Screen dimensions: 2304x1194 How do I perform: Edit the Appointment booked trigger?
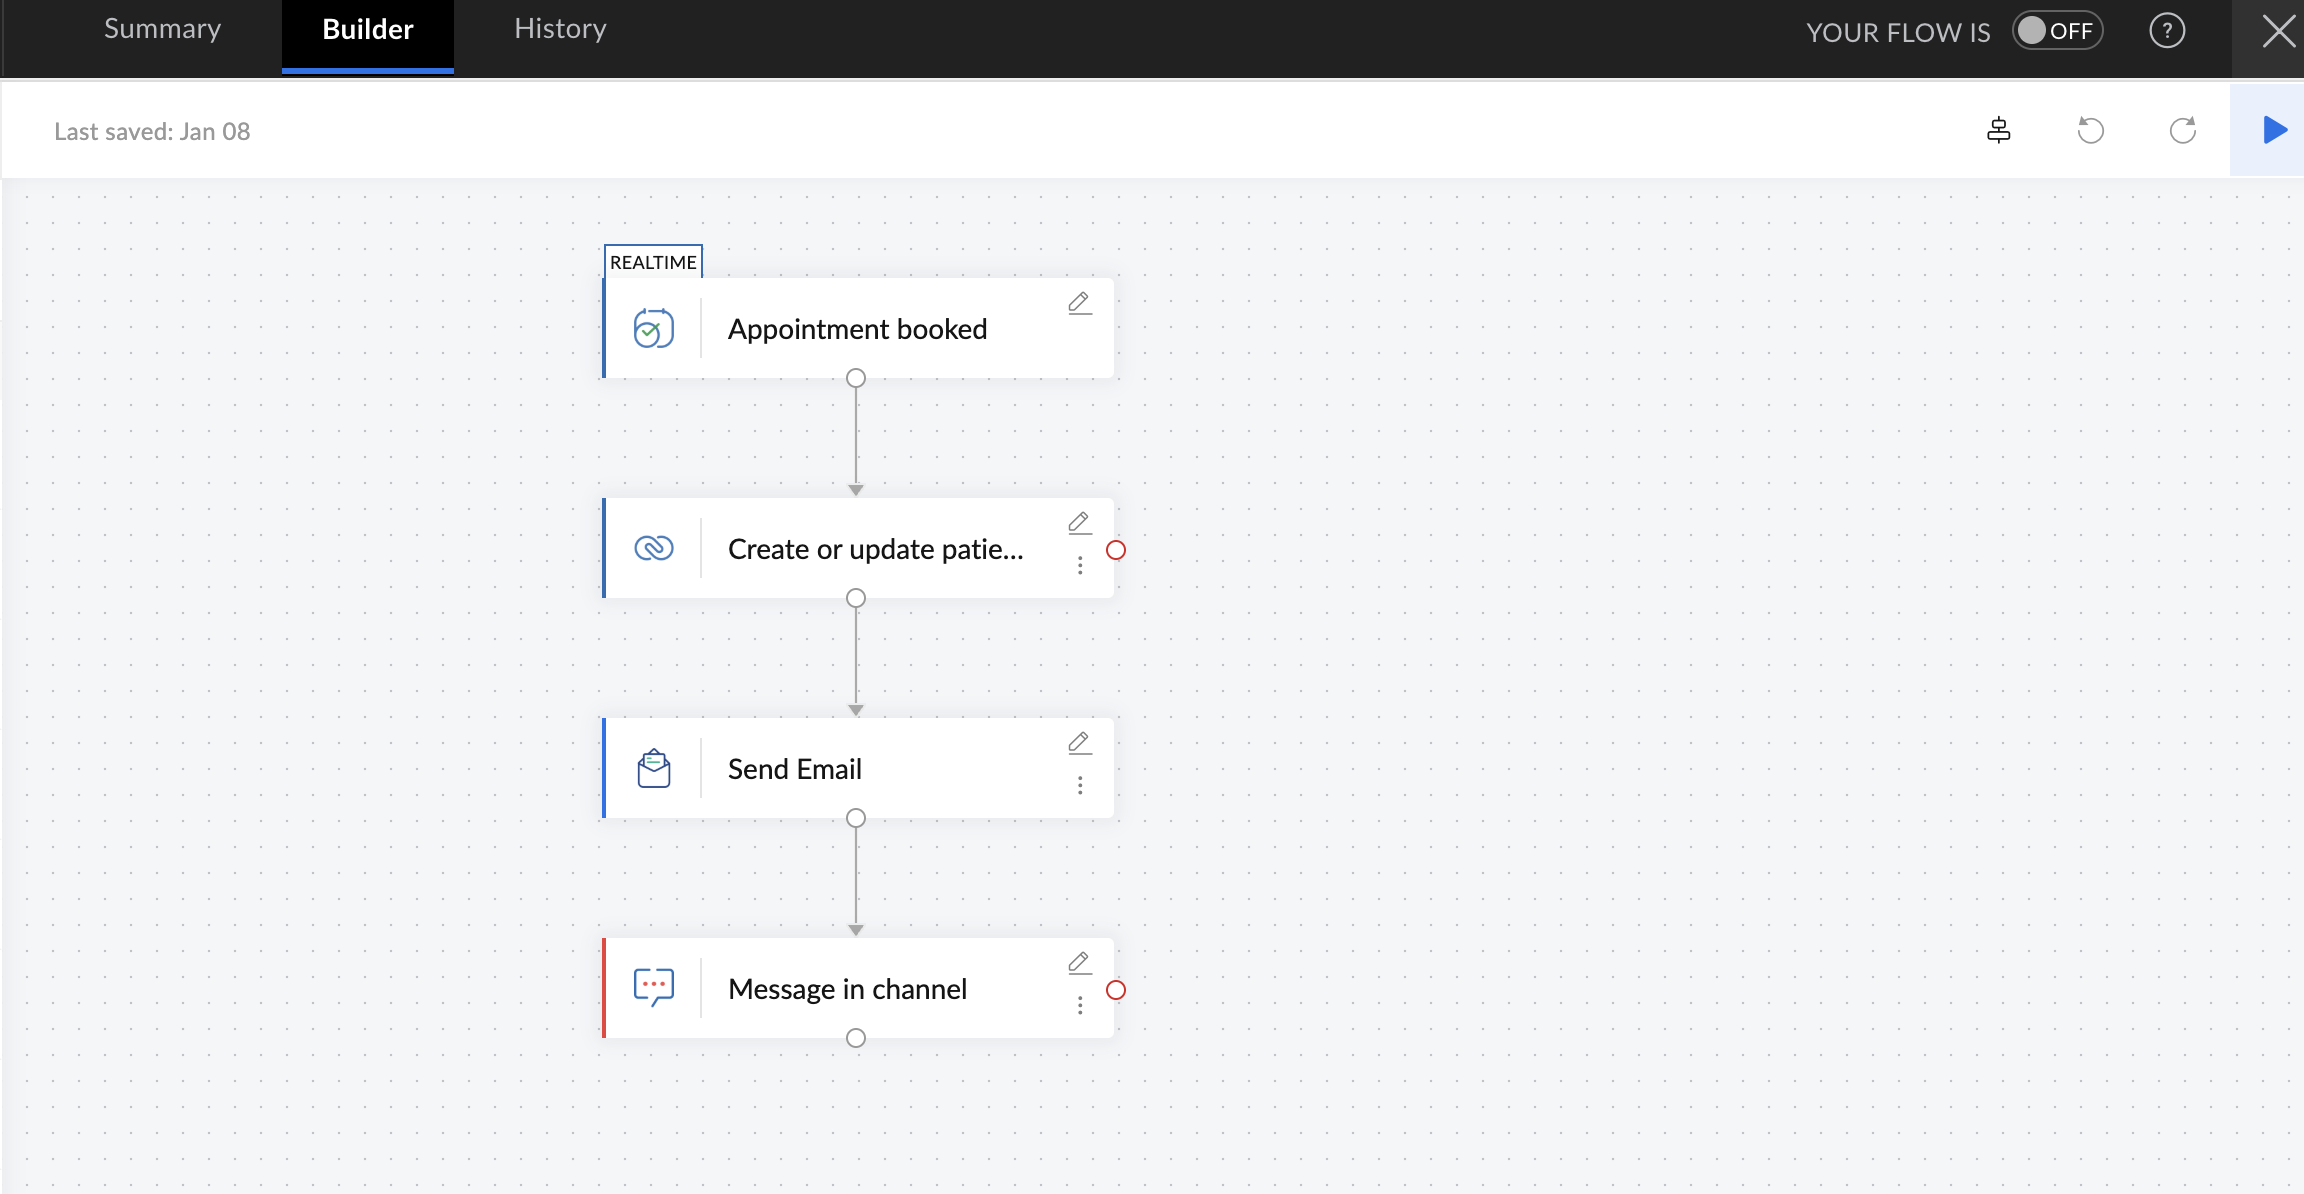1079,303
